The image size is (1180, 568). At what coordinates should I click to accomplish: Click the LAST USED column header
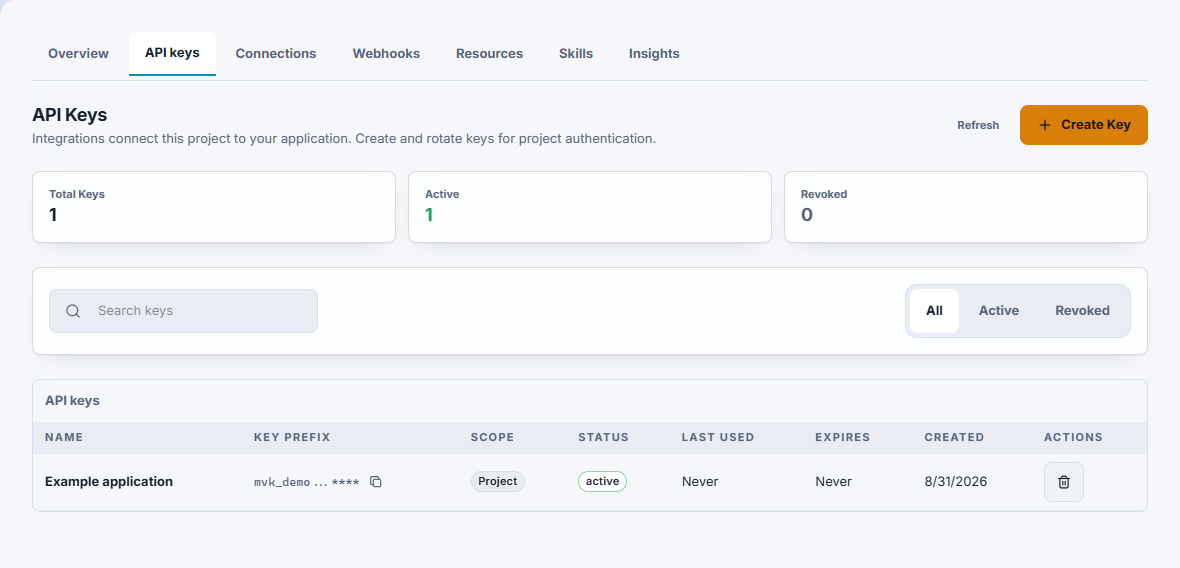(718, 437)
